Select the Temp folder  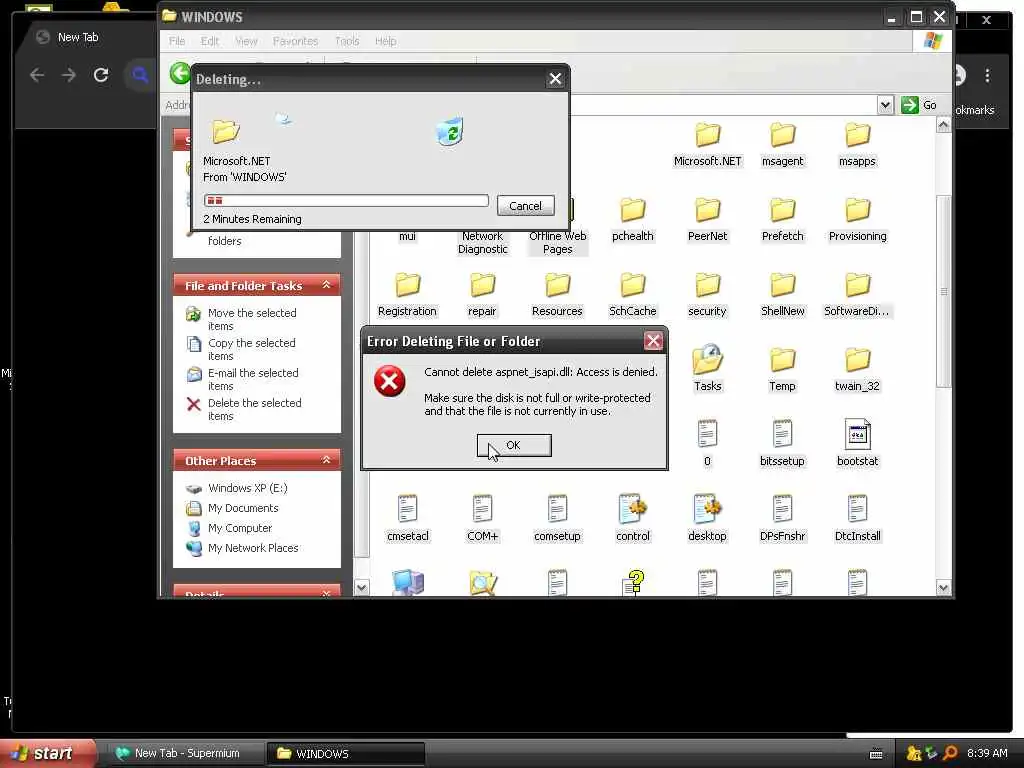pyautogui.click(x=782, y=370)
